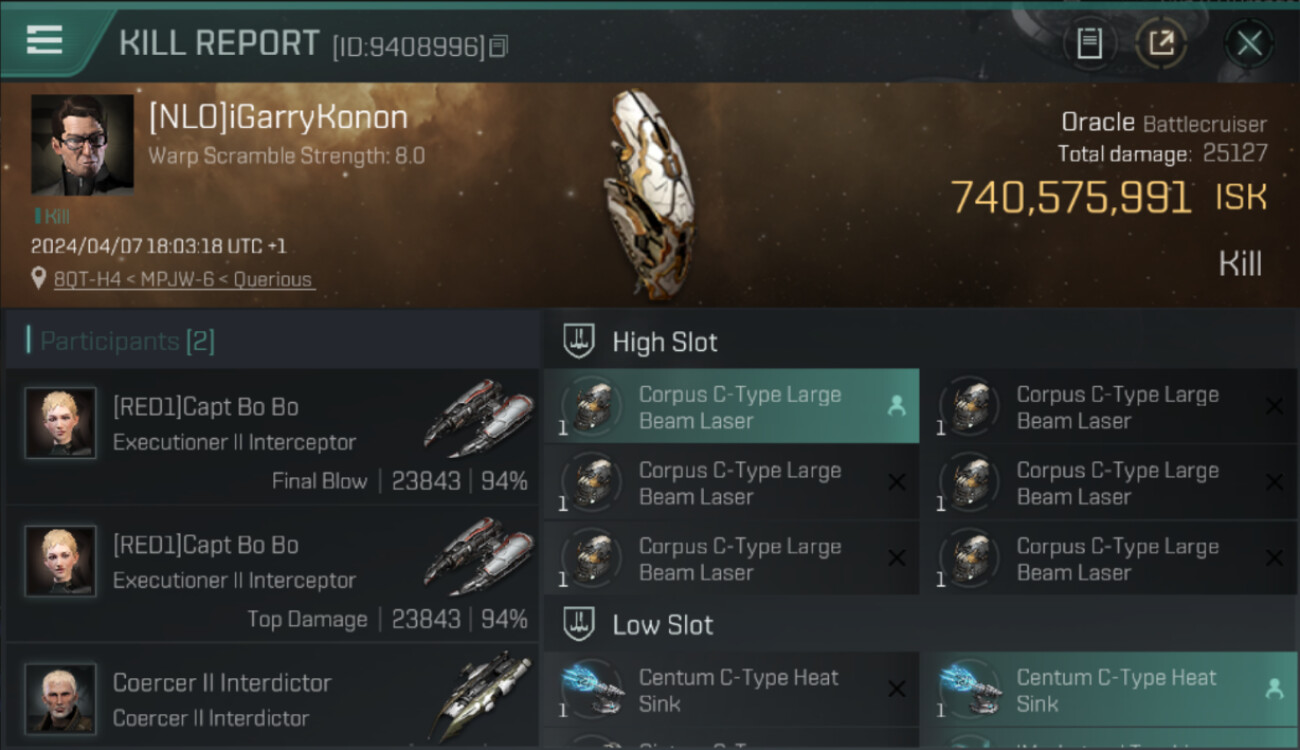Viewport: 1300px width, 750px height.
Task: Click the share export icon
Action: 1161,43
